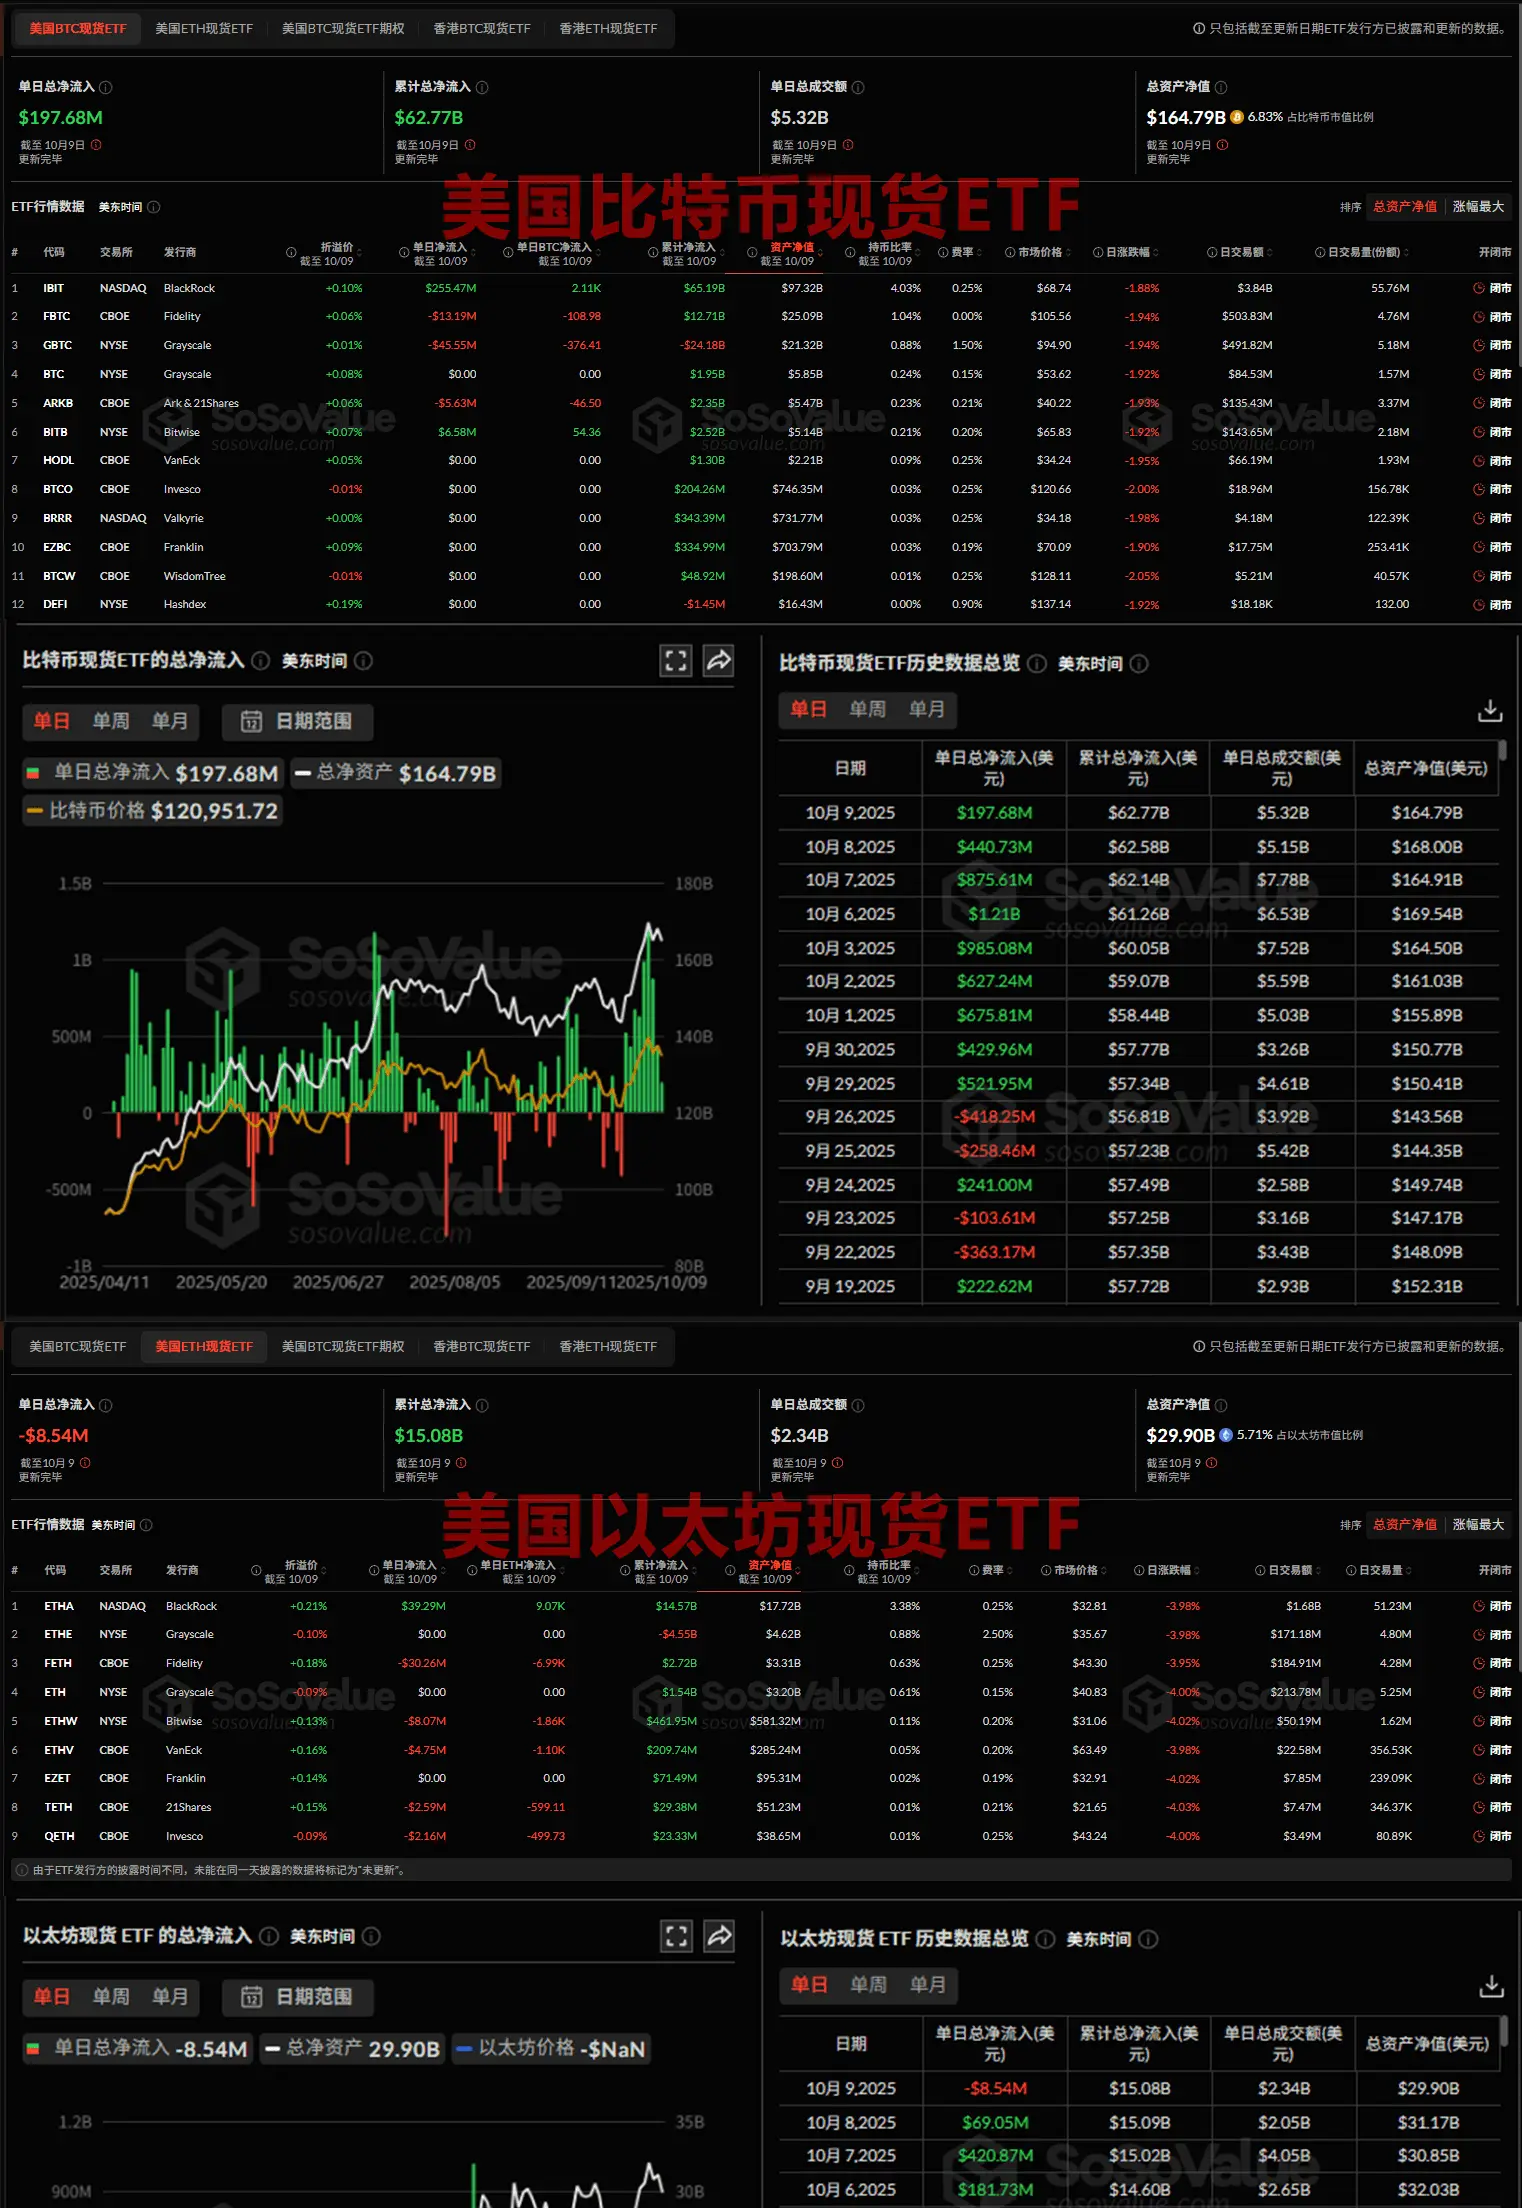Image resolution: width=1522 pixels, height=2208 pixels.
Task: Click red alert icon under $197.68M date
Action: click(x=96, y=145)
